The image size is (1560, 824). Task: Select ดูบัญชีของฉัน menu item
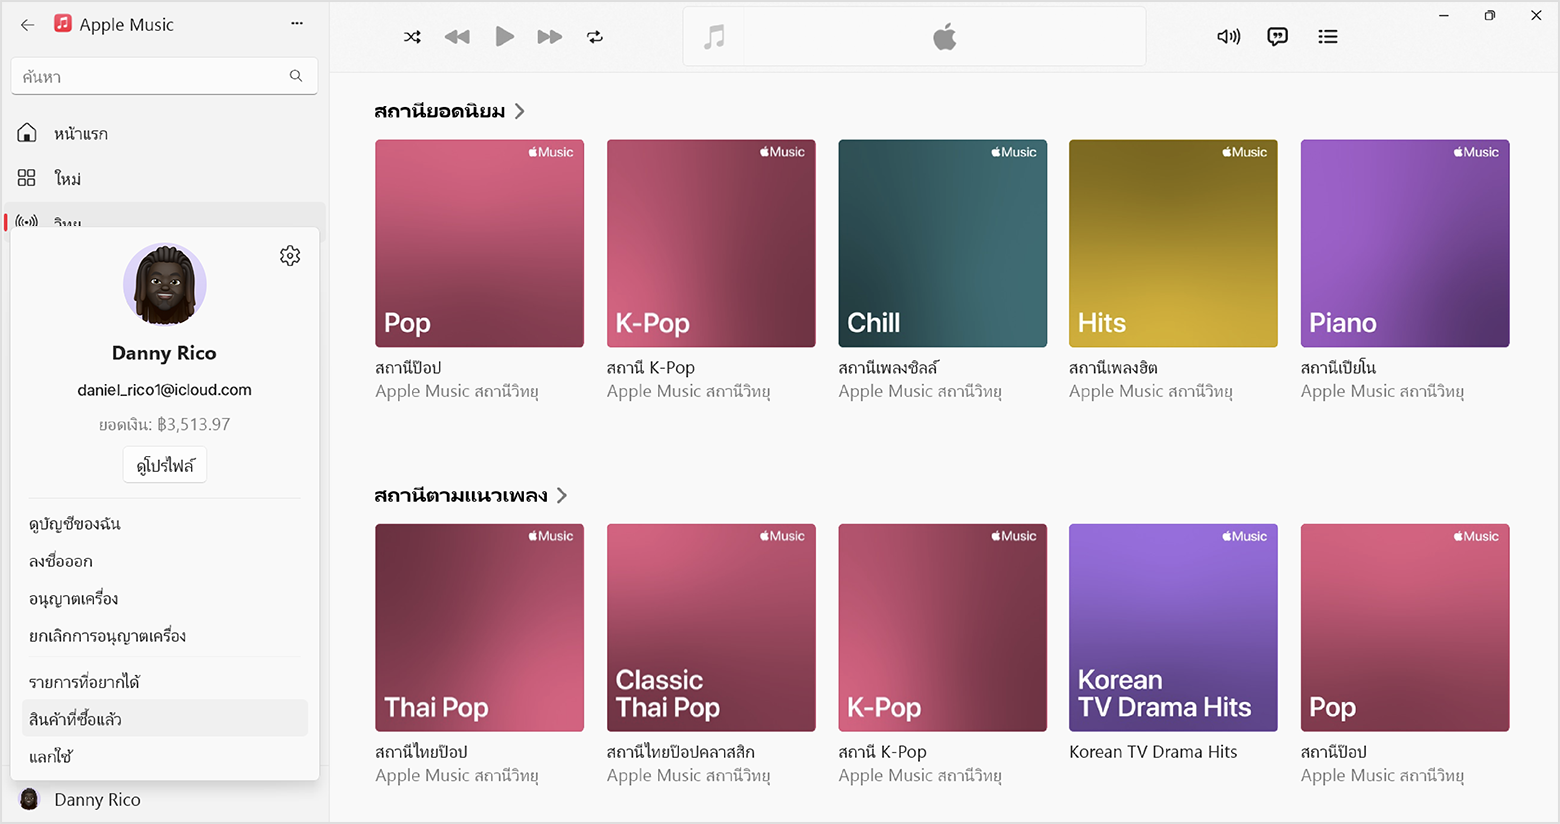(x=164, y=524)
